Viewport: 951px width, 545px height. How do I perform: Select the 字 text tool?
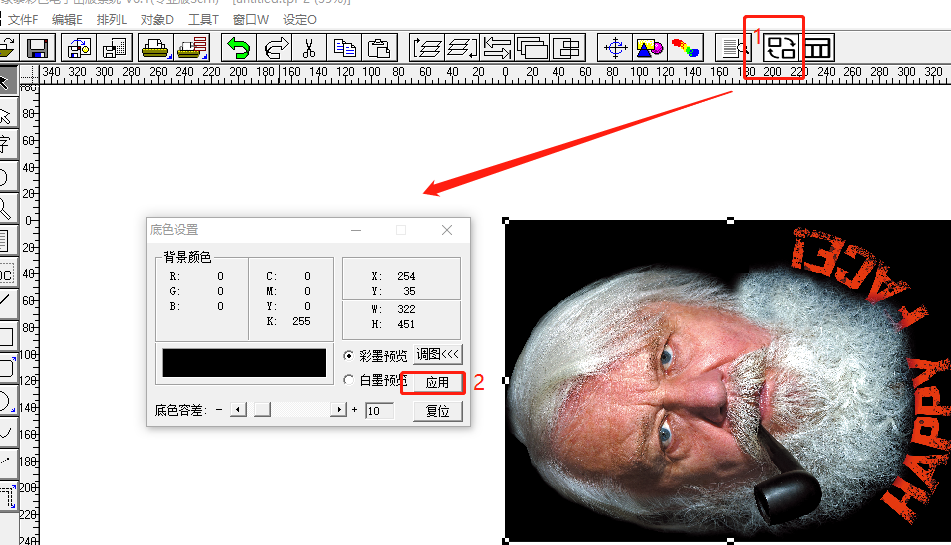click(6, 144)
